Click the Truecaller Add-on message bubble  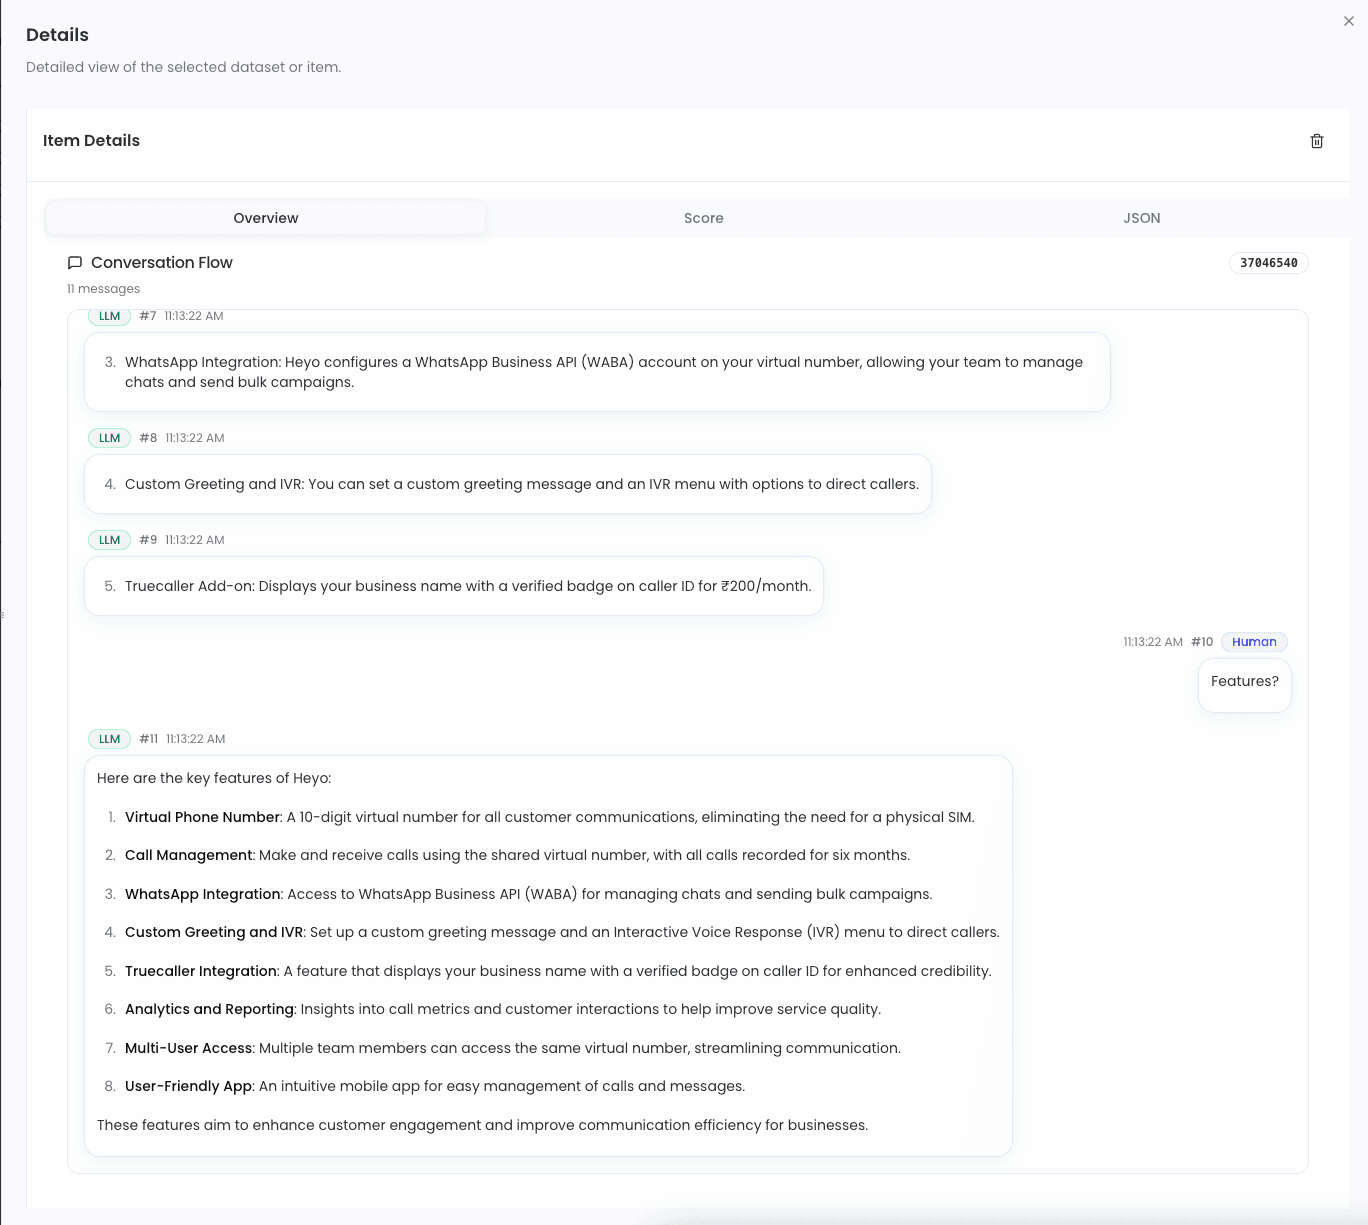[453, 586]
